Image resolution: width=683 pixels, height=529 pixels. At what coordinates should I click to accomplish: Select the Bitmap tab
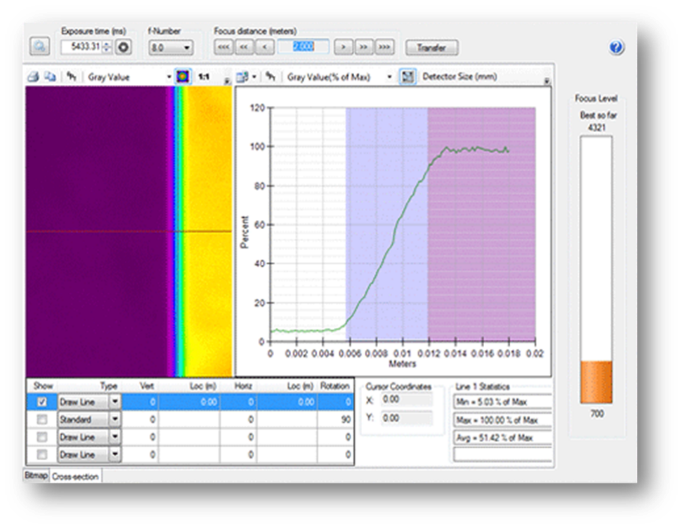click(x=35, y=476)
